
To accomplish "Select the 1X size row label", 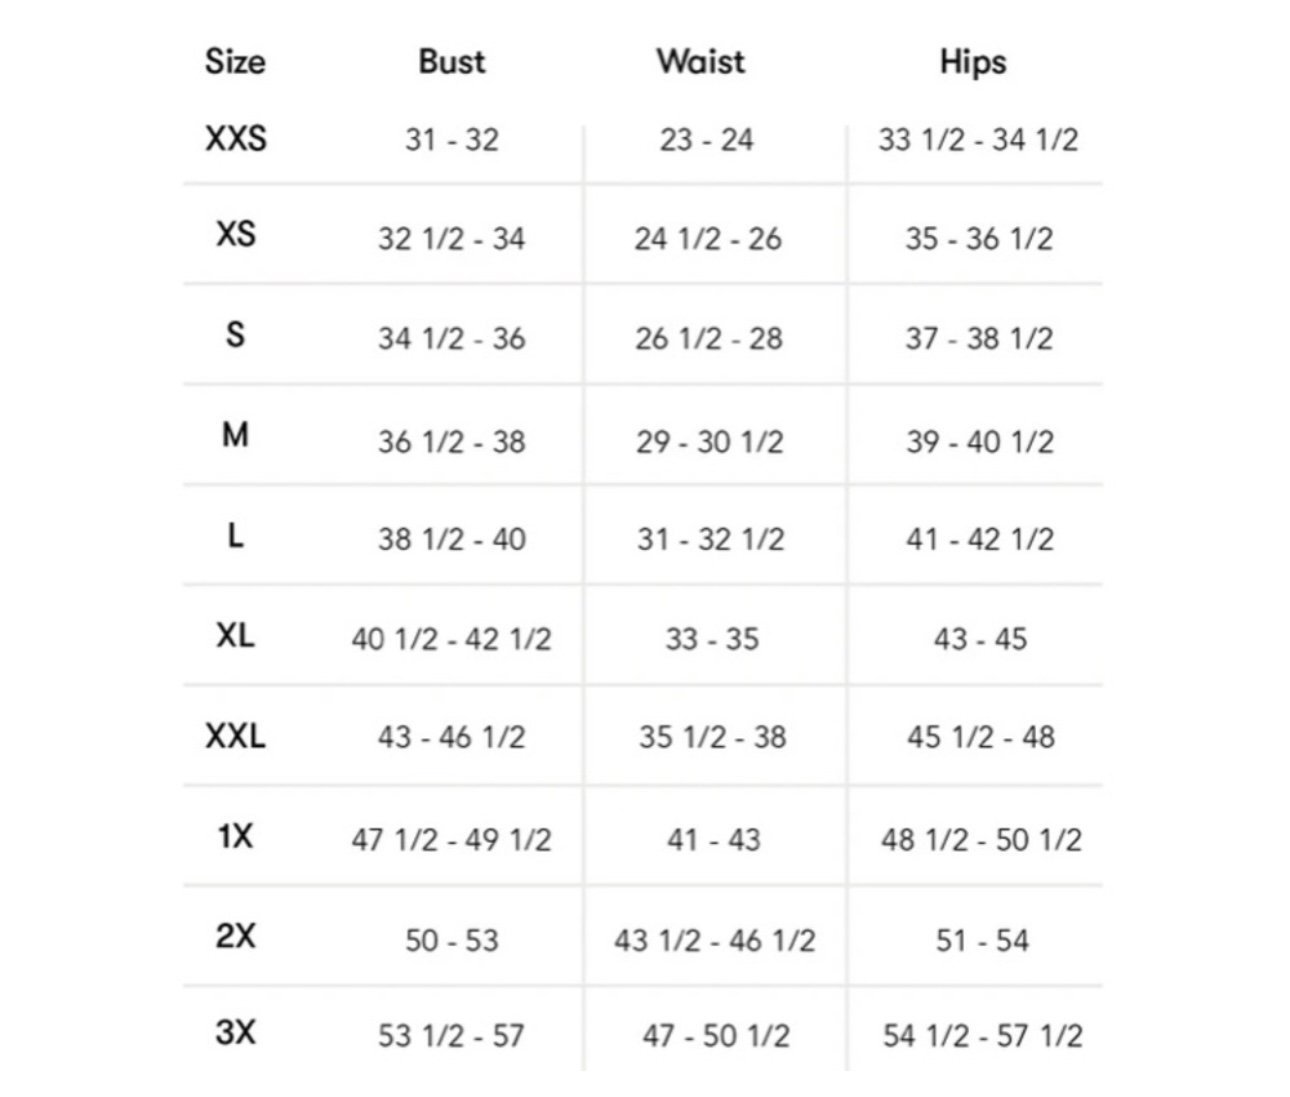I will [x=235, y=835].
